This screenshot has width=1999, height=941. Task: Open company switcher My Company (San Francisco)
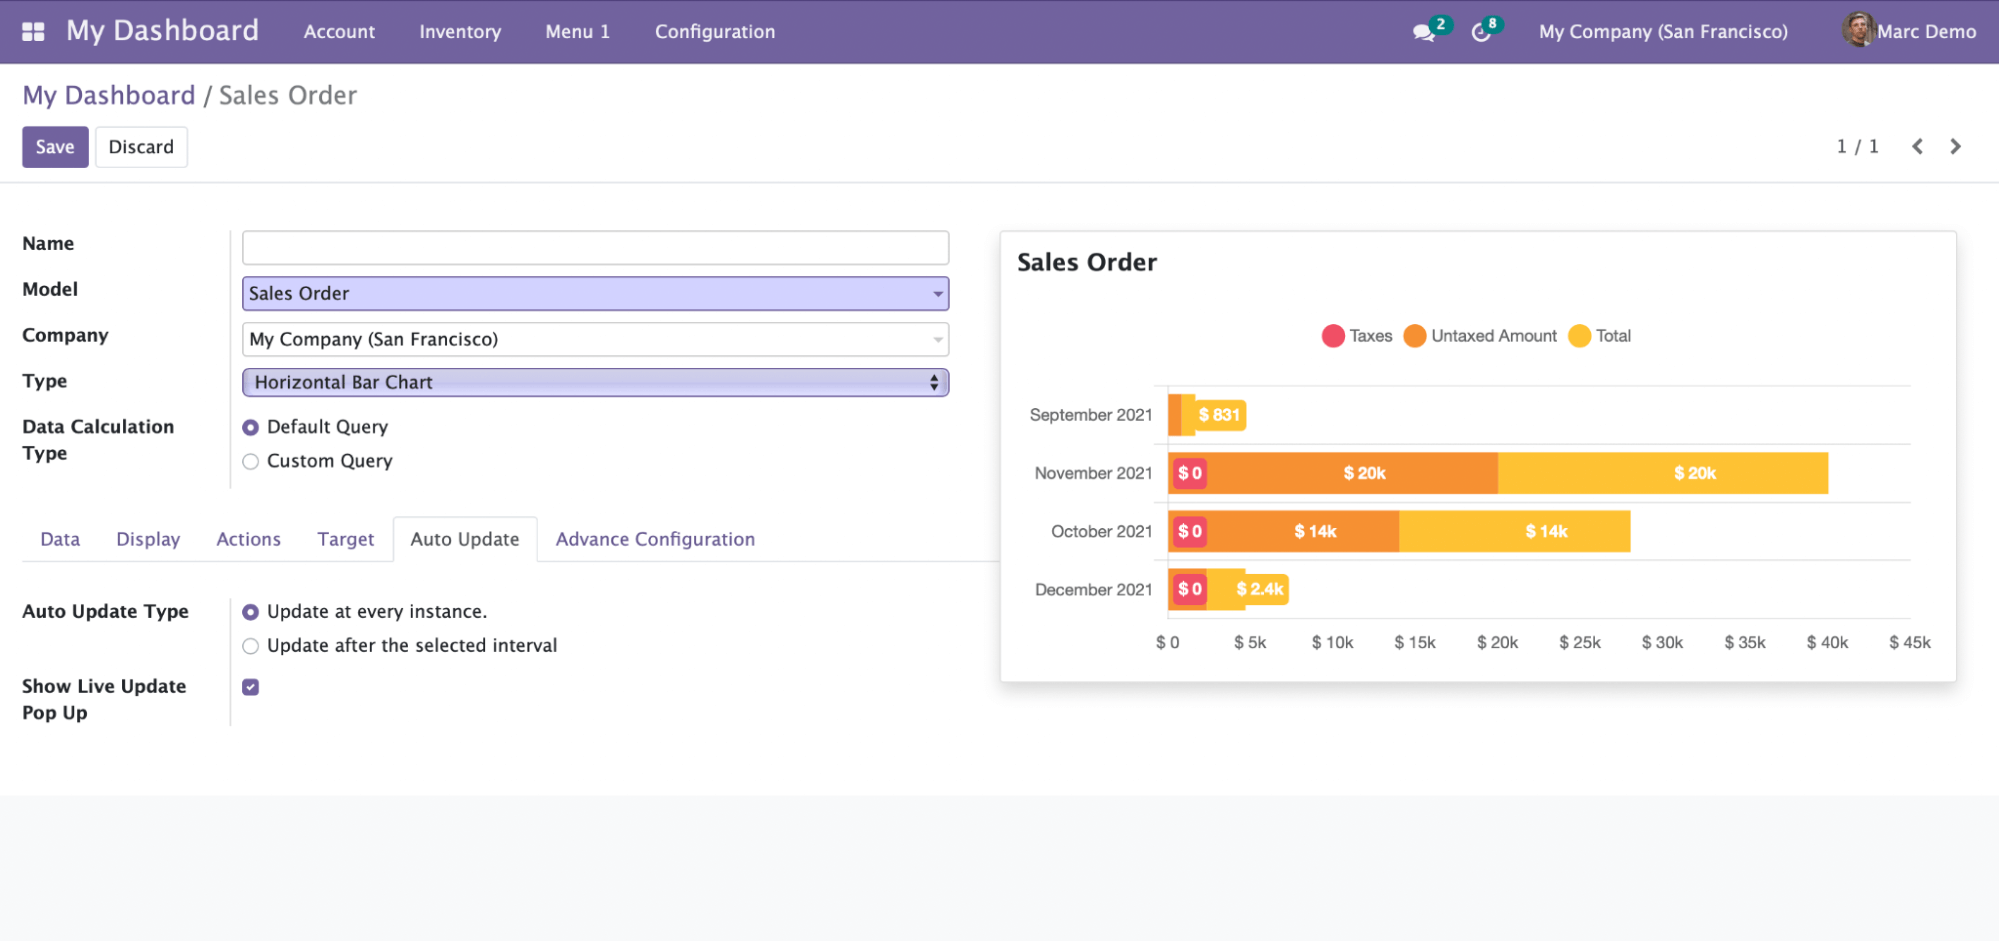(1663, 32)
